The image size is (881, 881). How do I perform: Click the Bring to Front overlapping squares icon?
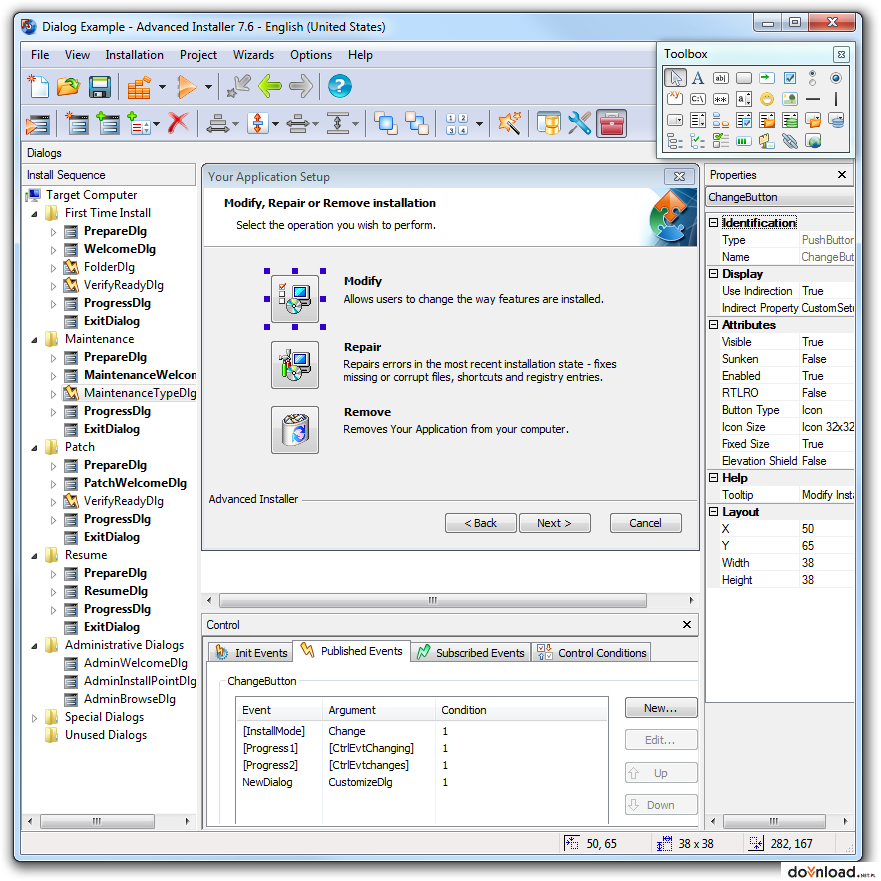coord(386,123)
